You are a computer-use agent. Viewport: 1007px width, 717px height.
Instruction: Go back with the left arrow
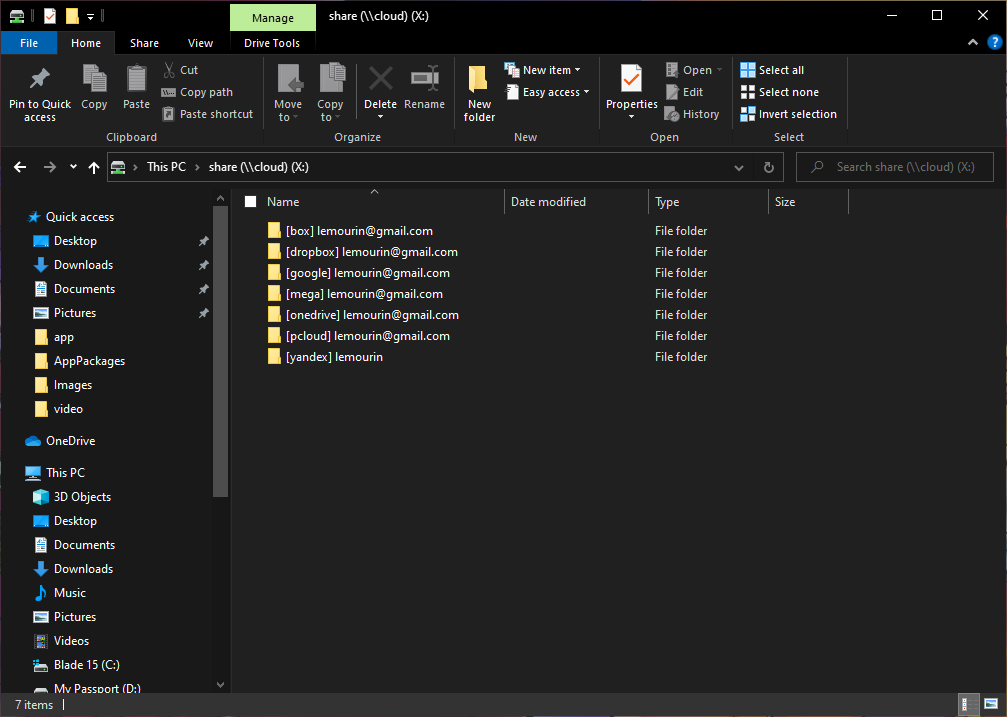point(20,167)
